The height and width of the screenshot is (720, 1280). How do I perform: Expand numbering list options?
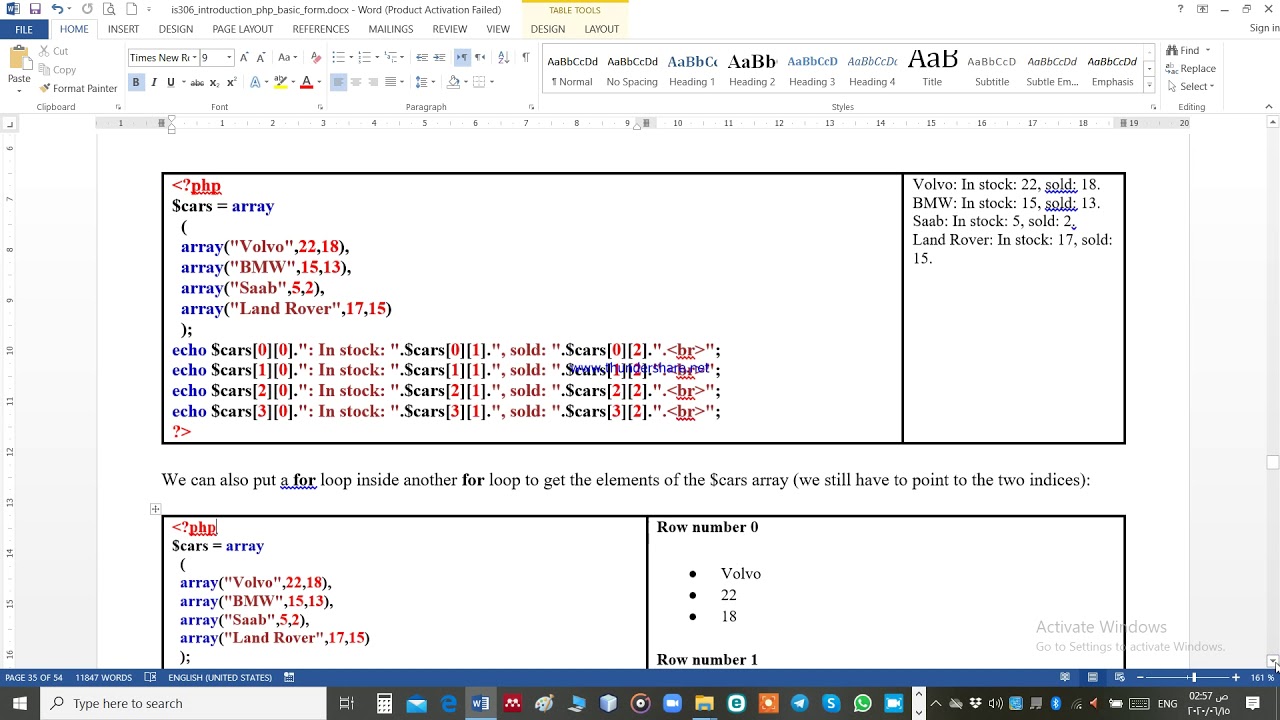point(377,58)
